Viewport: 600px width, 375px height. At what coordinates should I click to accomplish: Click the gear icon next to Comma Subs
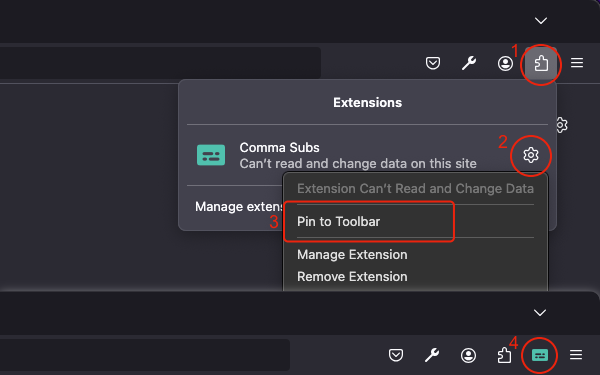tap(531, 155)
